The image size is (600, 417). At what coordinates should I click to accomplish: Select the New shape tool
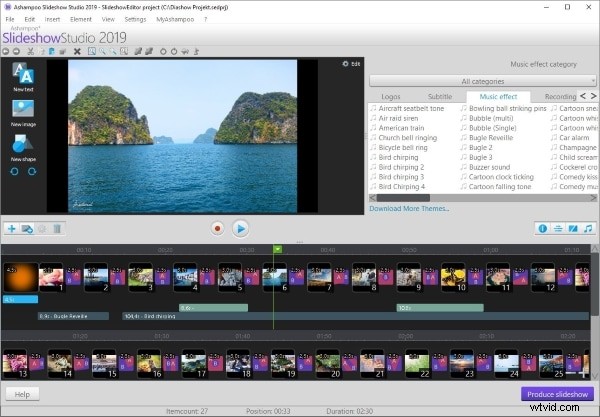click(x=23, y=145)
